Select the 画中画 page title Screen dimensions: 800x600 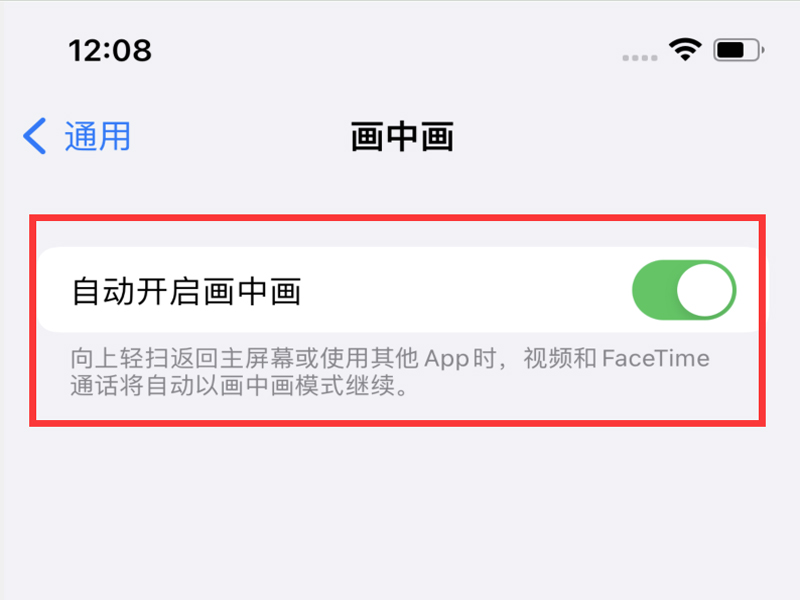coord(402,136)
